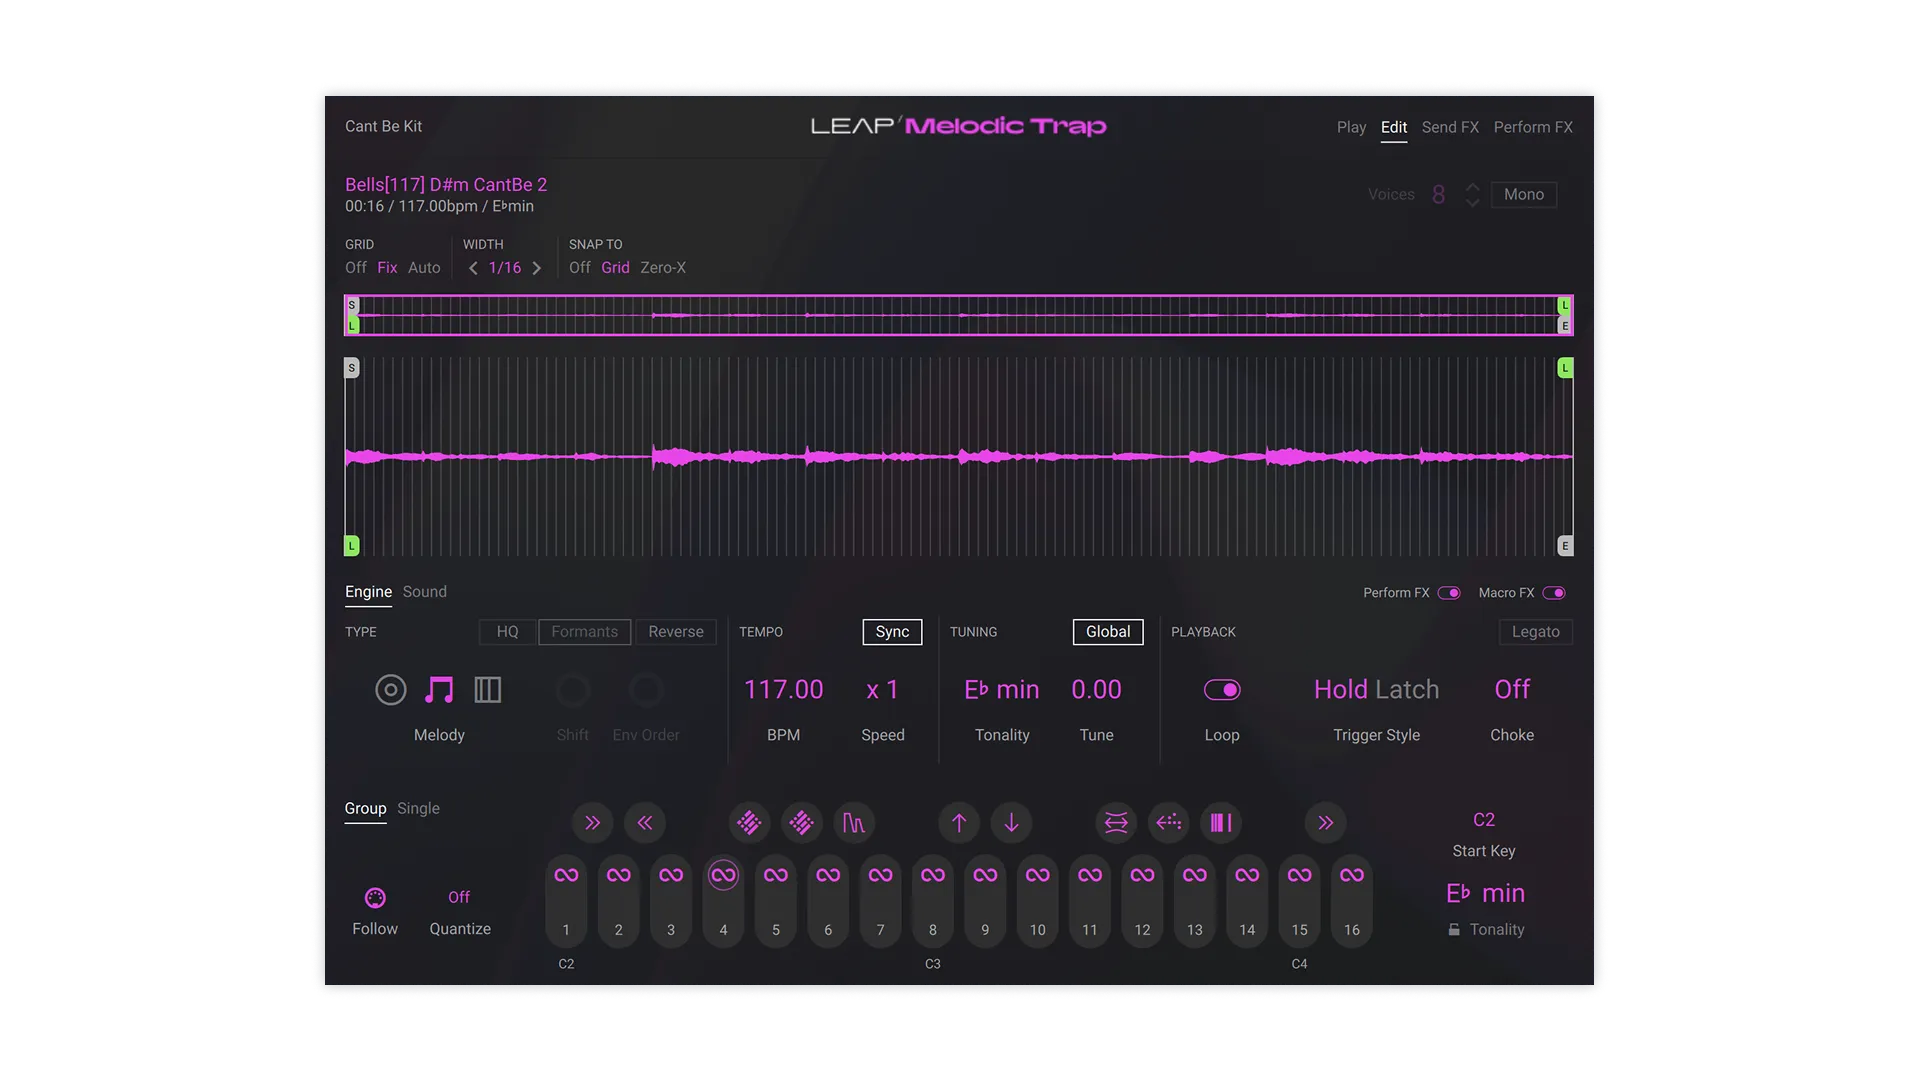Click the metronome icon next to Follow
The height and width of the screenshot is (1080, 1920).
pyautogui.click(x=375, y=898)
